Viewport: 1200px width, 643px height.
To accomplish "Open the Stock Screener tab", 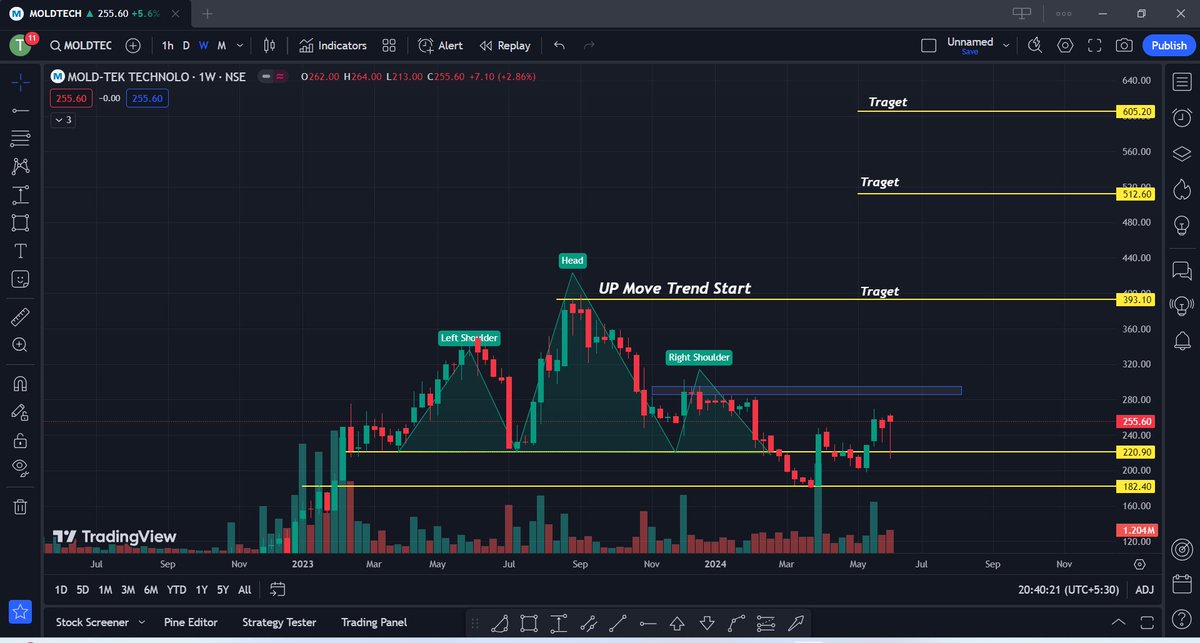I will point(92,622).
